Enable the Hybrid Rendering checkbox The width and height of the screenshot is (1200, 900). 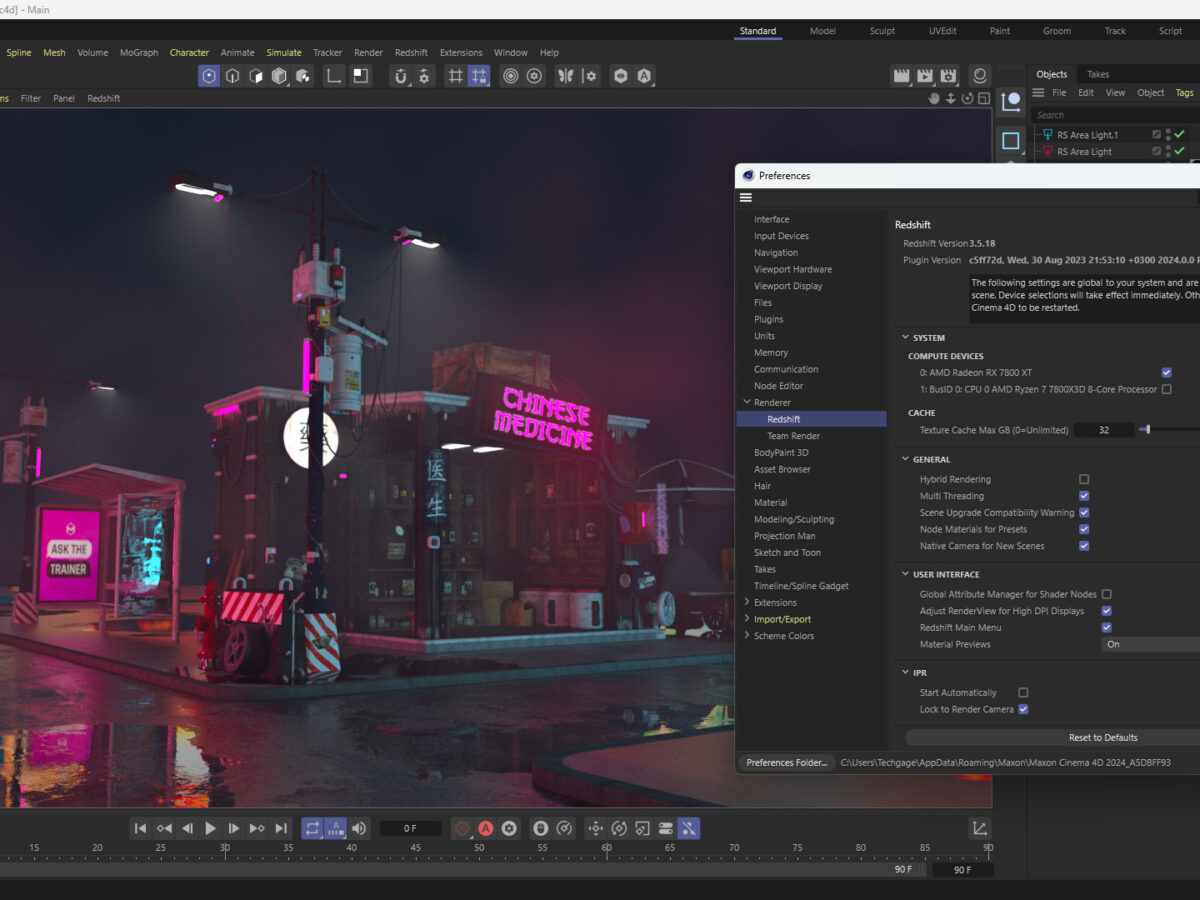(x=1084, y=480)
